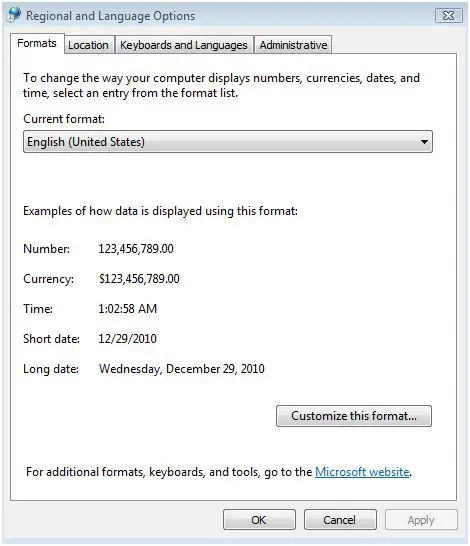470x546 pixels.
Task: Click the Currency example $123,456,789.00
Action: pyautogui.click(x=139, y=279)
